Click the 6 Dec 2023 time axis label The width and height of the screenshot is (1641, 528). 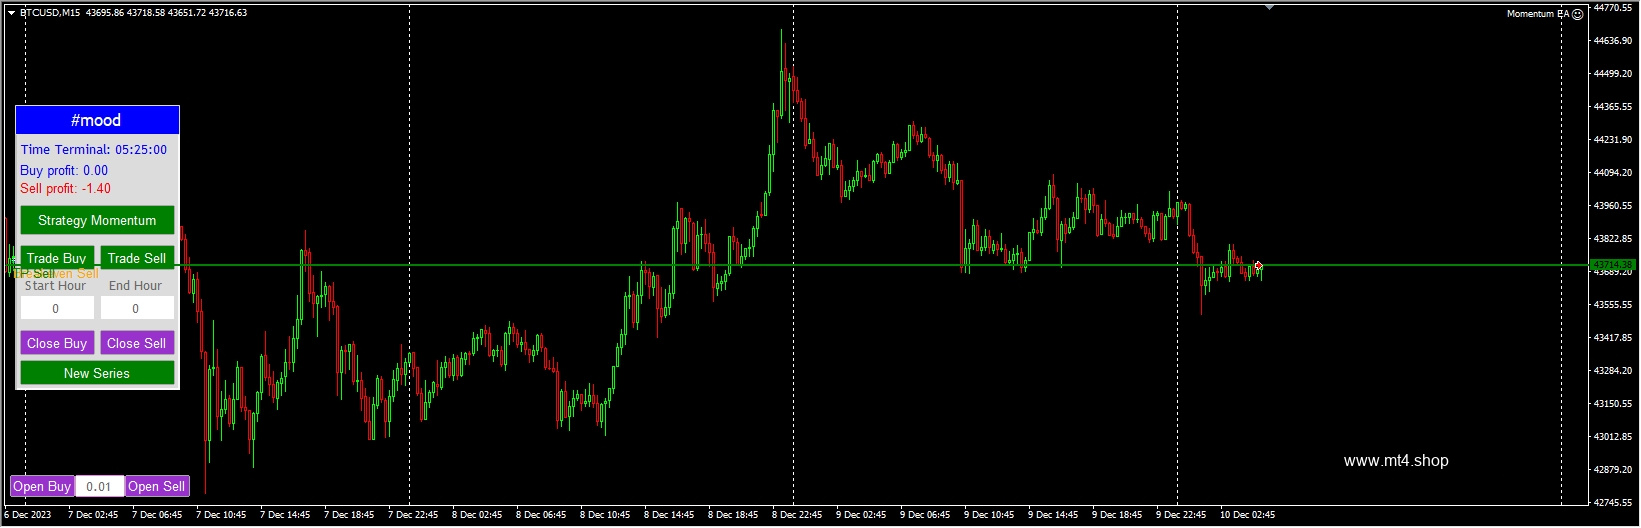pos(28,515)
